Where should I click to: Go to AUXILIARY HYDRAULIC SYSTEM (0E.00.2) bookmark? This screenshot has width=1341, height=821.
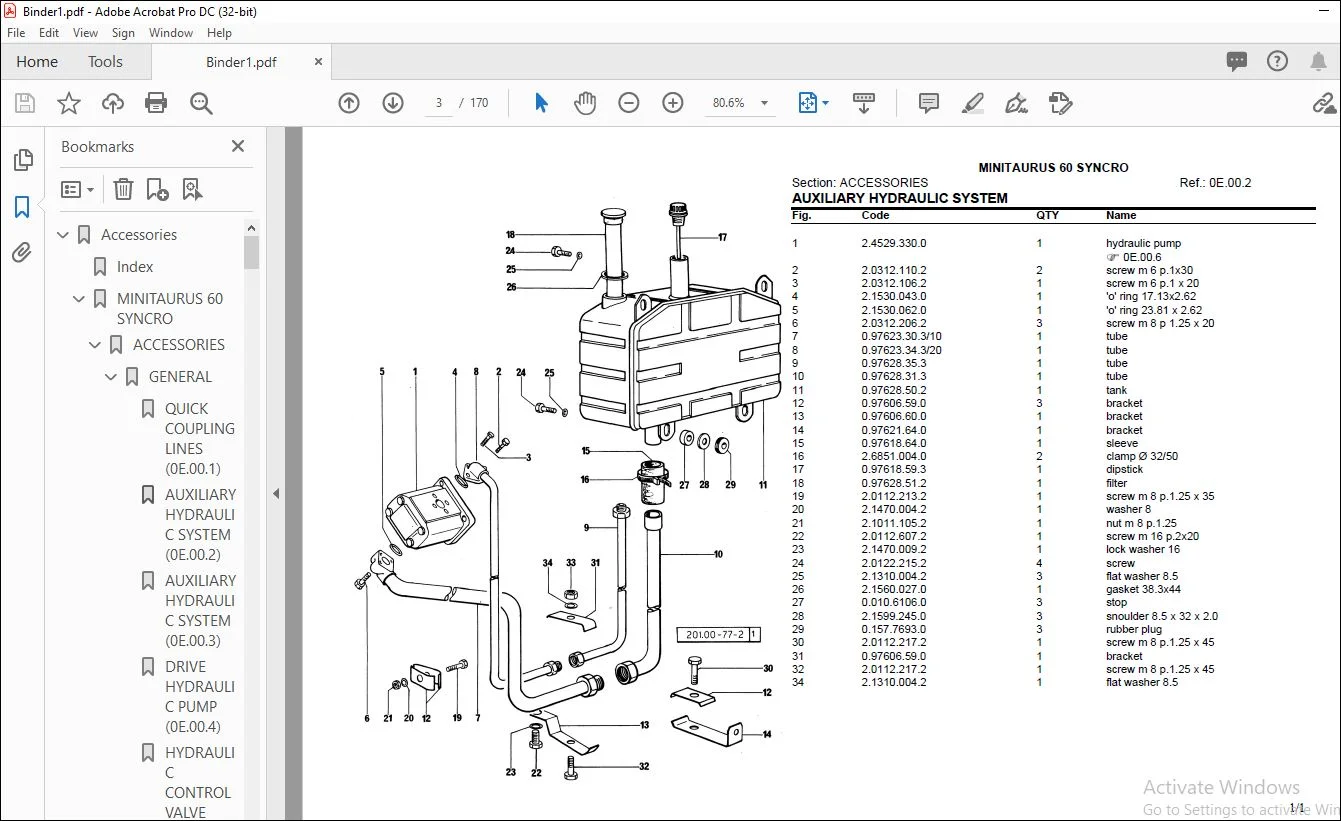click(200, 524)
